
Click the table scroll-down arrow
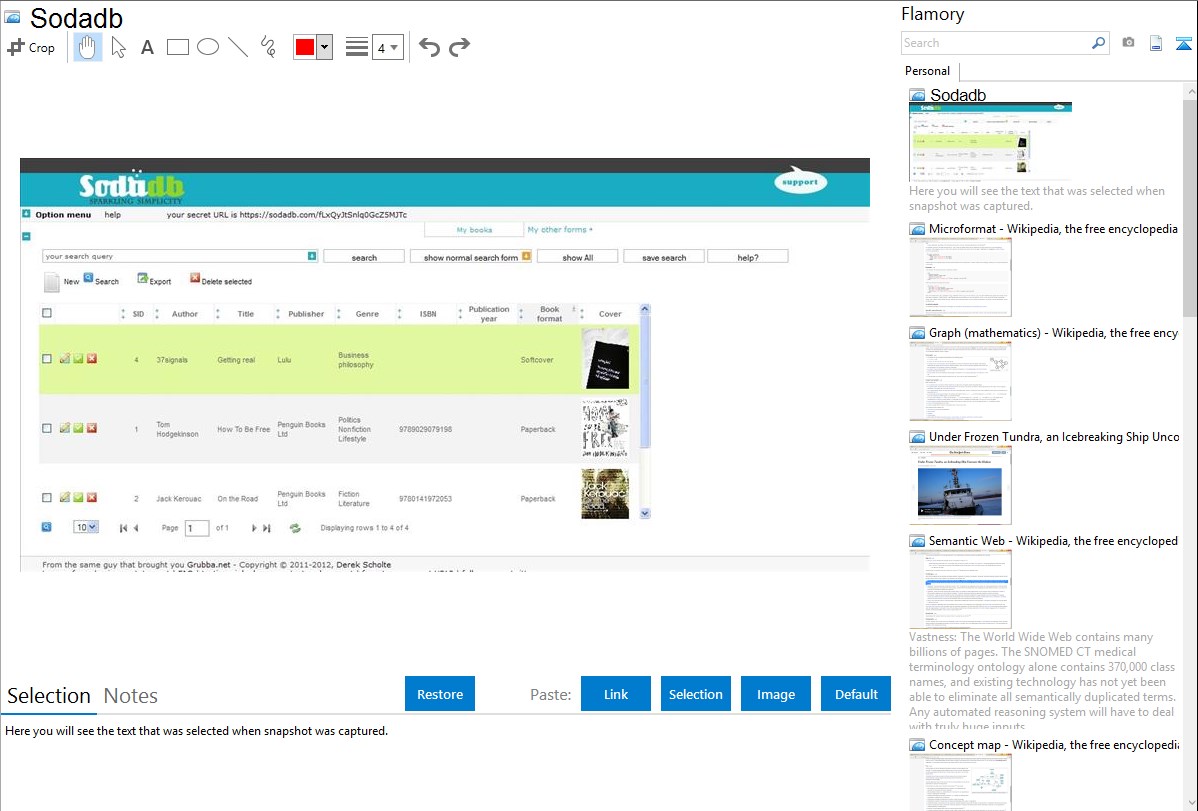pos(645,514)
